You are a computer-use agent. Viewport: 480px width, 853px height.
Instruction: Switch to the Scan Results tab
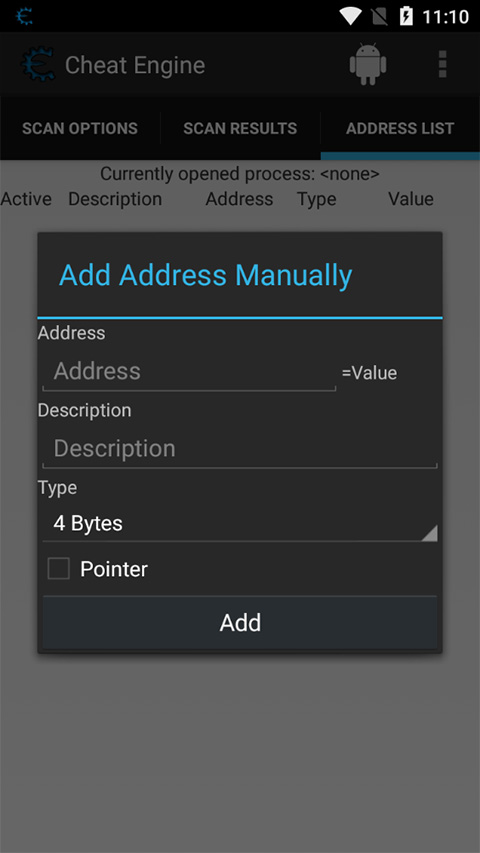[240, 128]
